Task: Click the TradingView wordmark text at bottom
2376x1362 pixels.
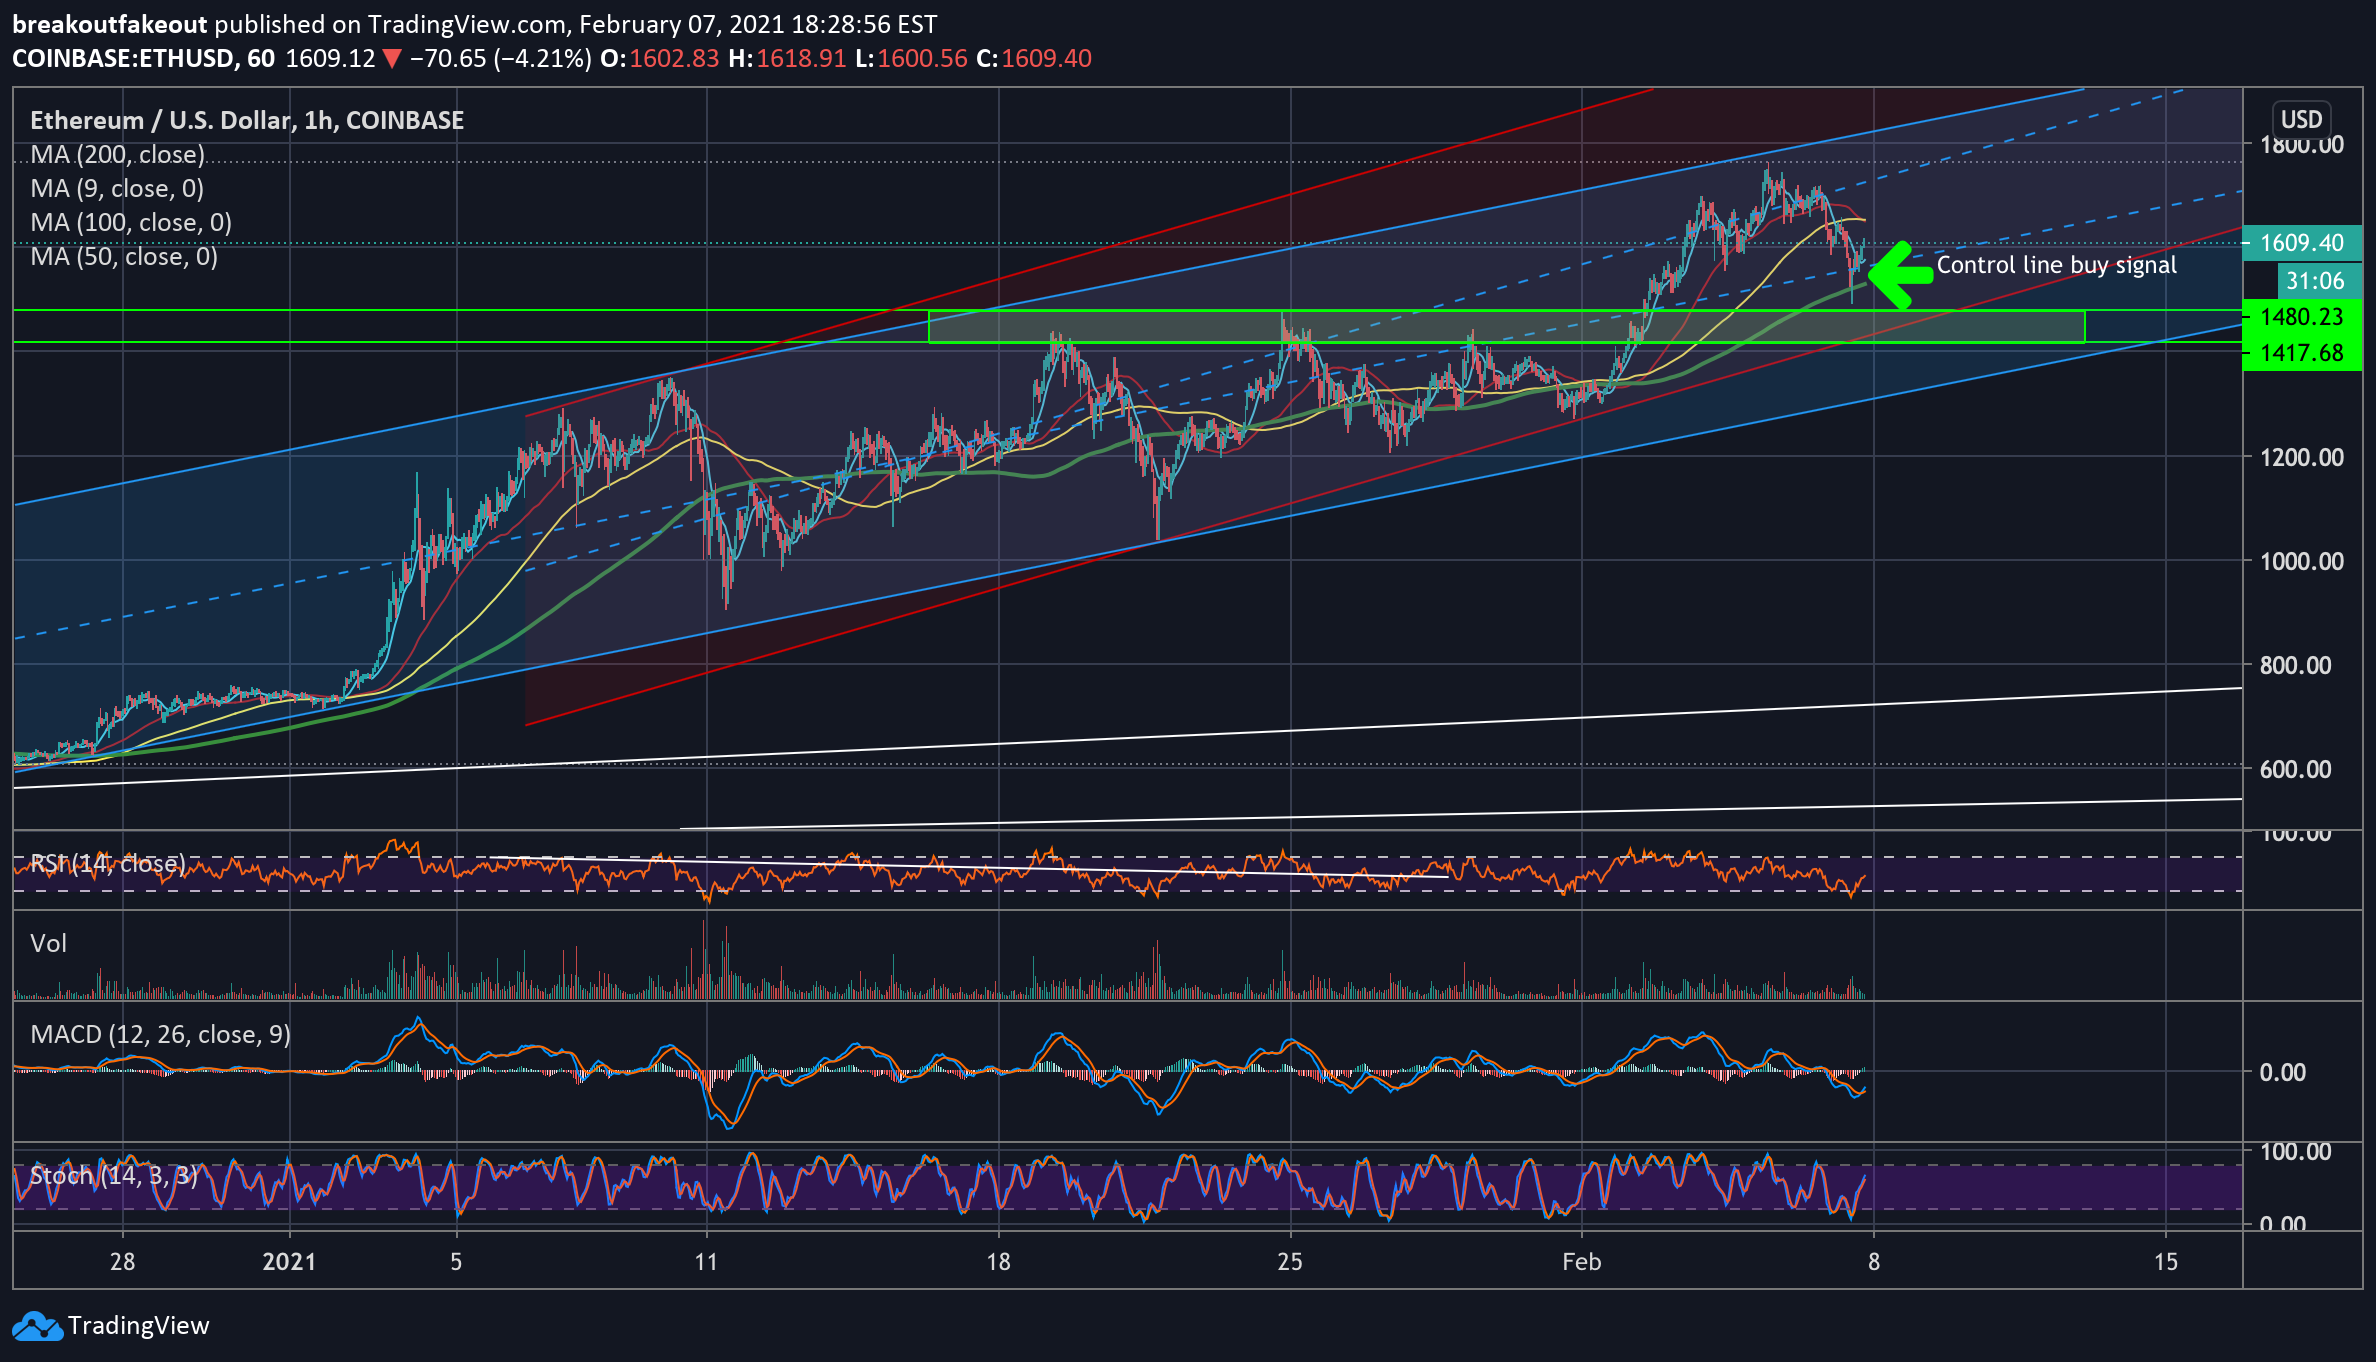Action: click(139, 1326)
